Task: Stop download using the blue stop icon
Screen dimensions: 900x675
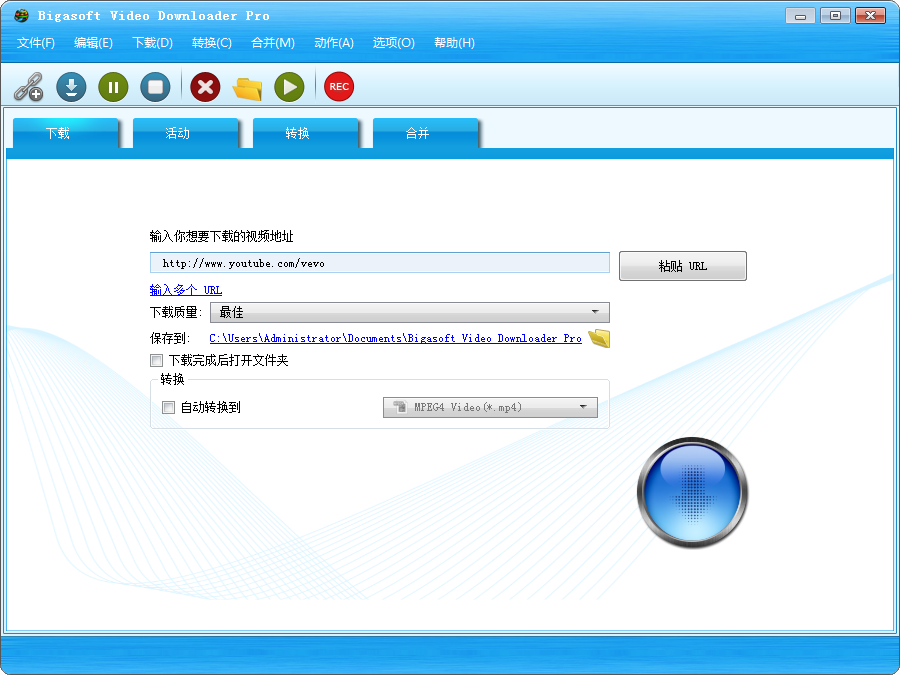Action: tap(155, 87)
